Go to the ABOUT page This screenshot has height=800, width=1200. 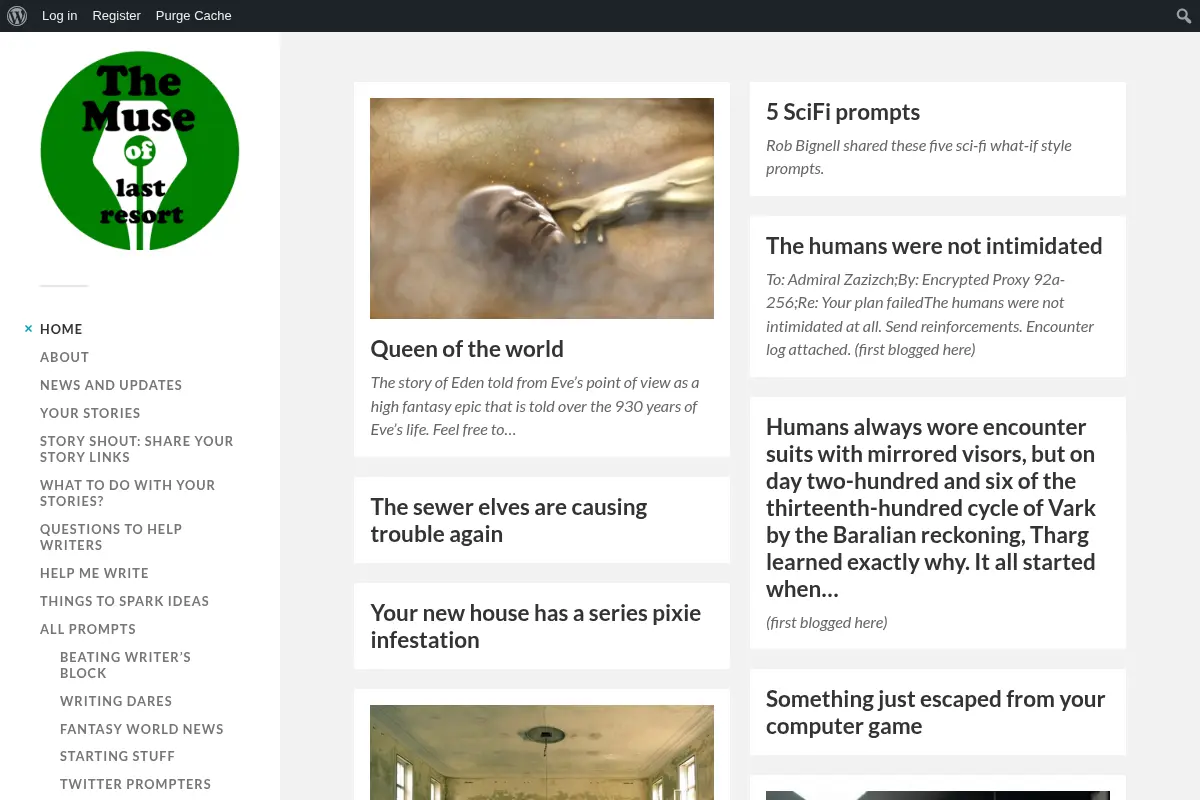[65, 357]
